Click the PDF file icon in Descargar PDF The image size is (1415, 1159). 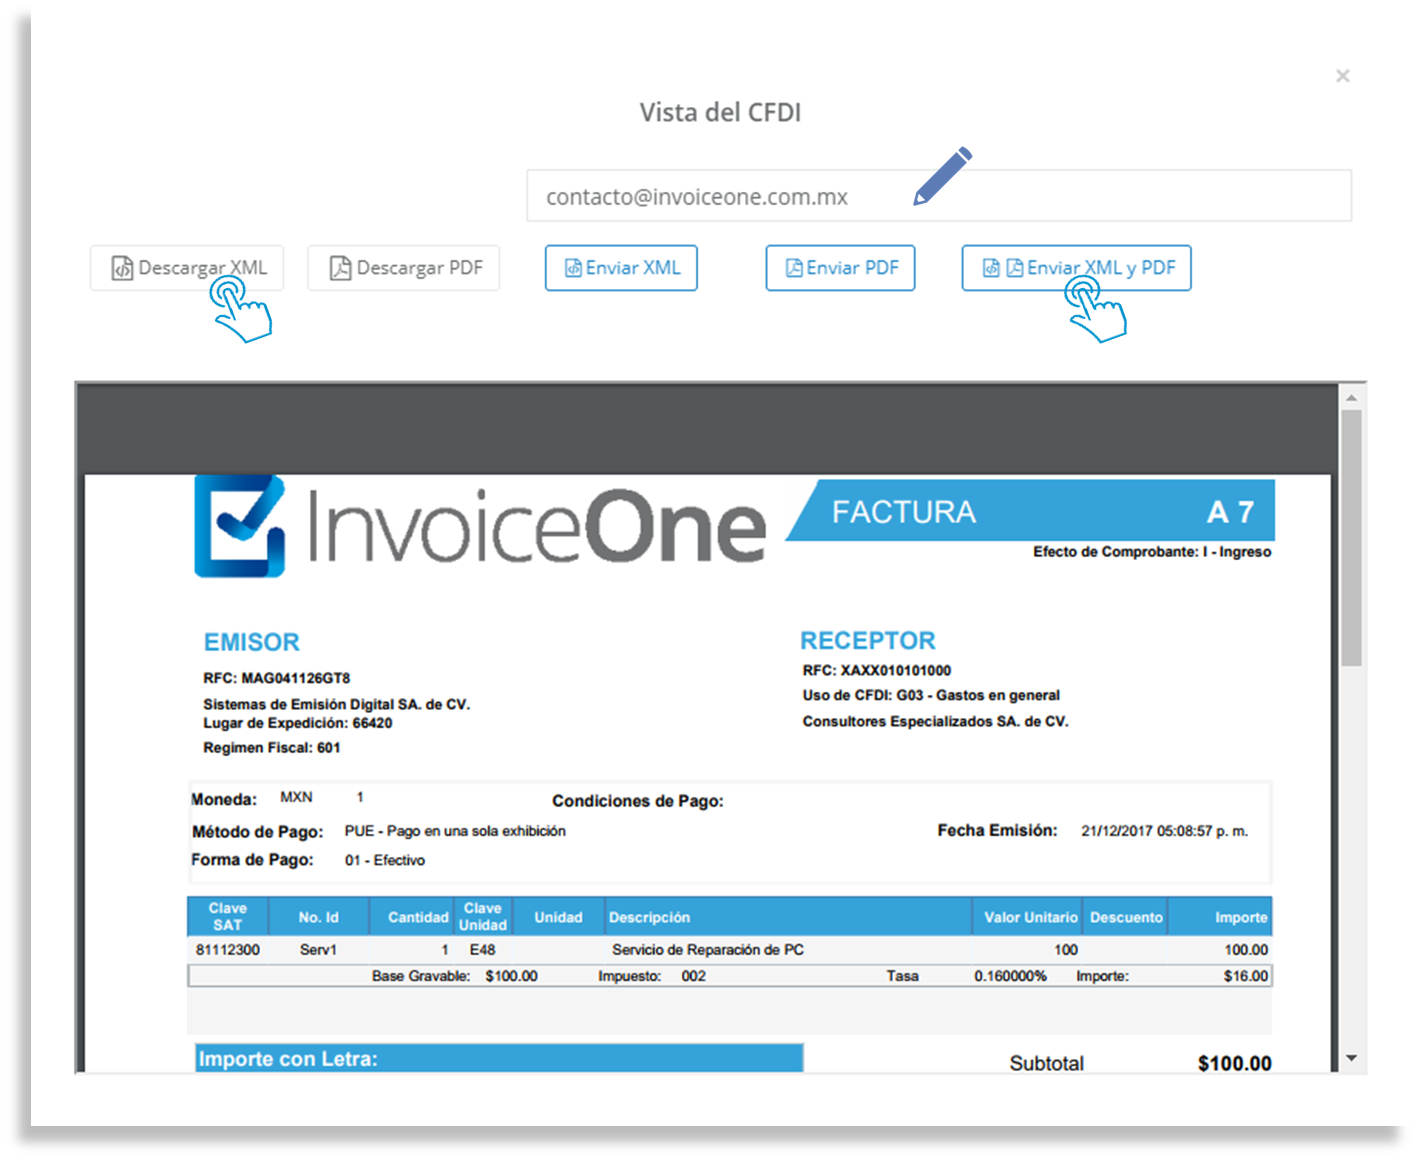(x=340, y=268)
